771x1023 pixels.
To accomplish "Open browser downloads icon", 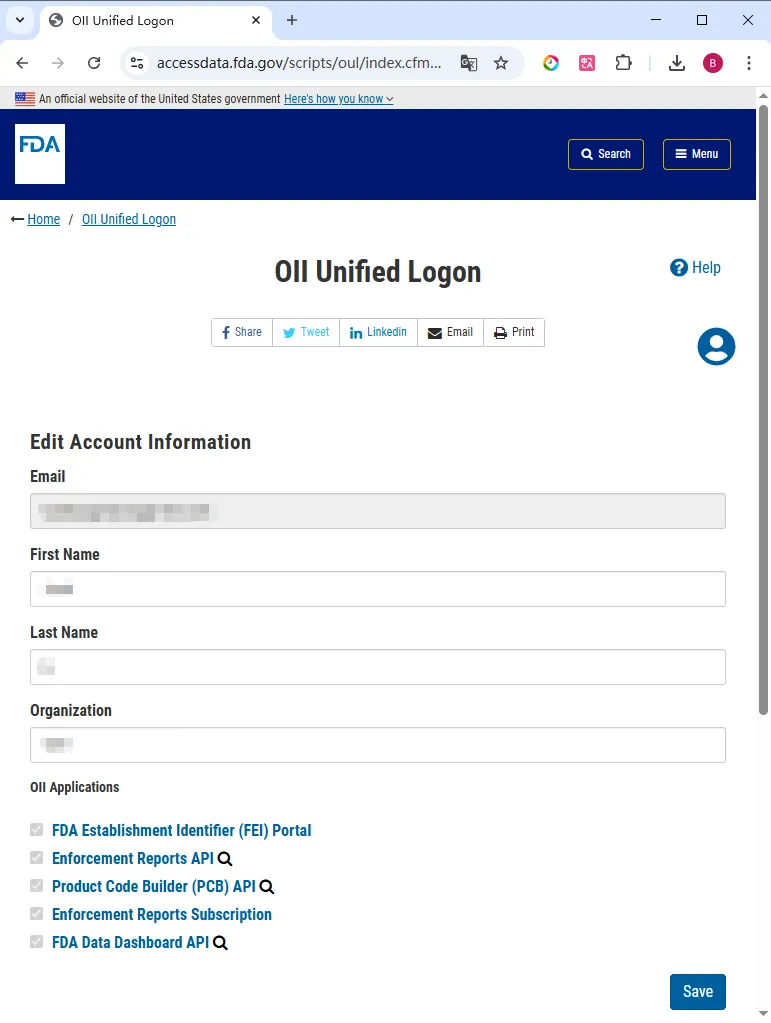I will coord(677,63).
